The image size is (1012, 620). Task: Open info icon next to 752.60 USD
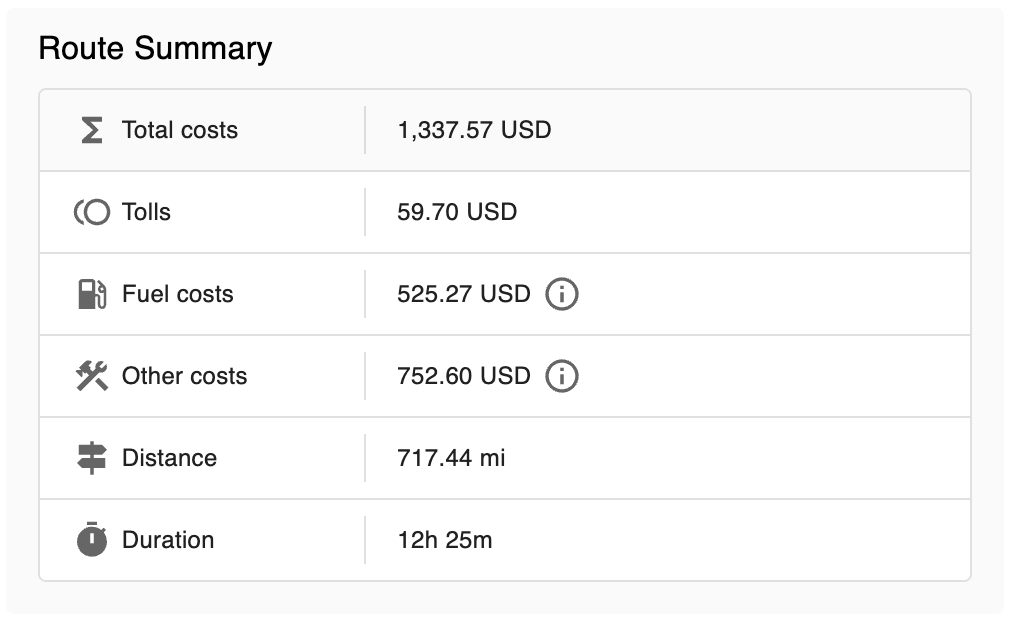[562, 376]
